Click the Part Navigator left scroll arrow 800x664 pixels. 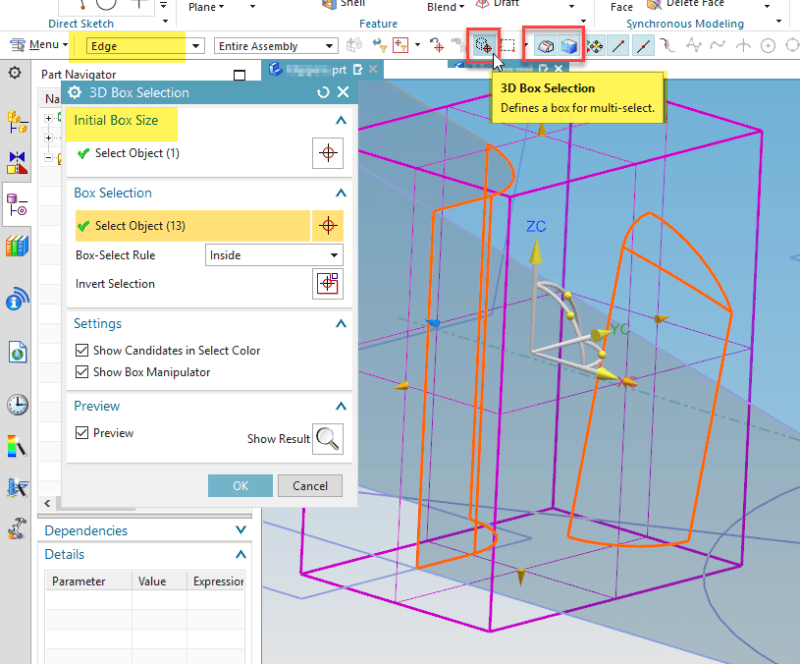coord(47,504)
